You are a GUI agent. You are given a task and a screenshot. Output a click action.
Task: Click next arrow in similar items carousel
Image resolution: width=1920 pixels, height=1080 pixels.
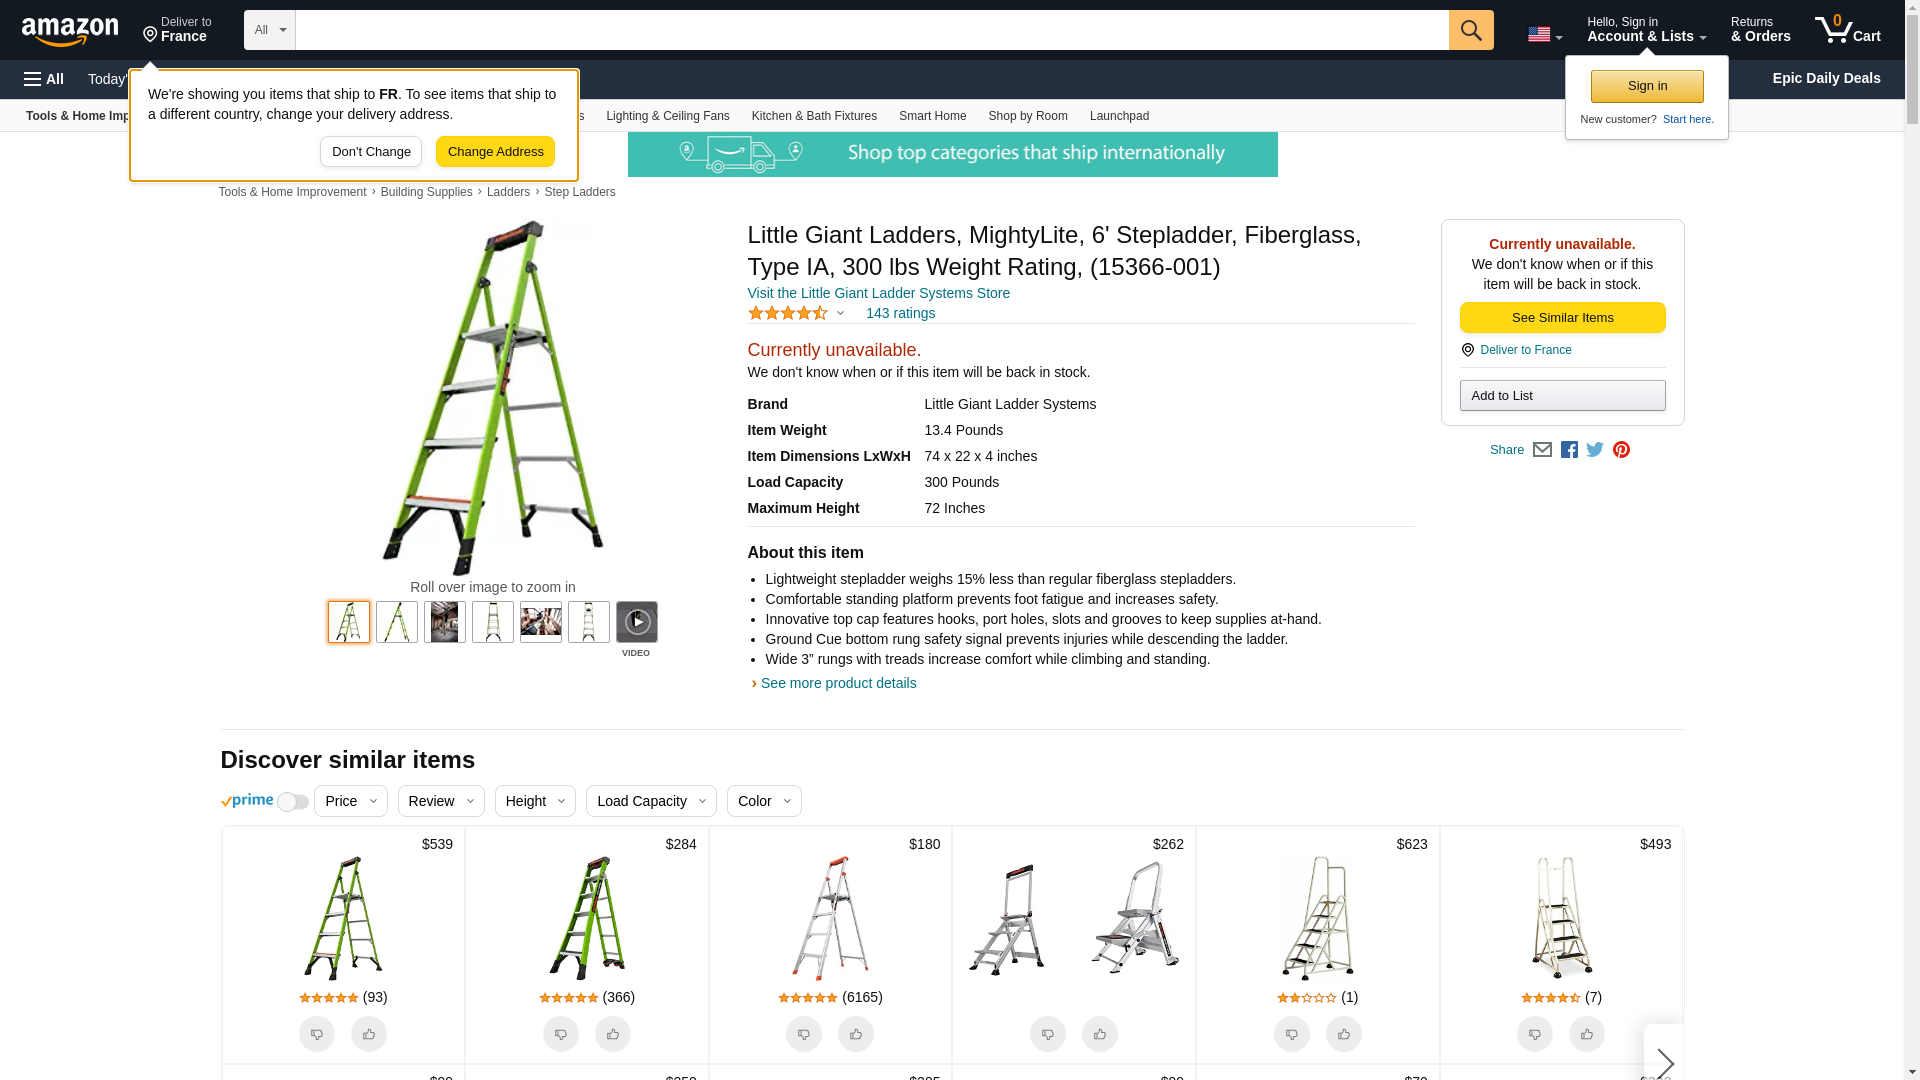1664,1062
